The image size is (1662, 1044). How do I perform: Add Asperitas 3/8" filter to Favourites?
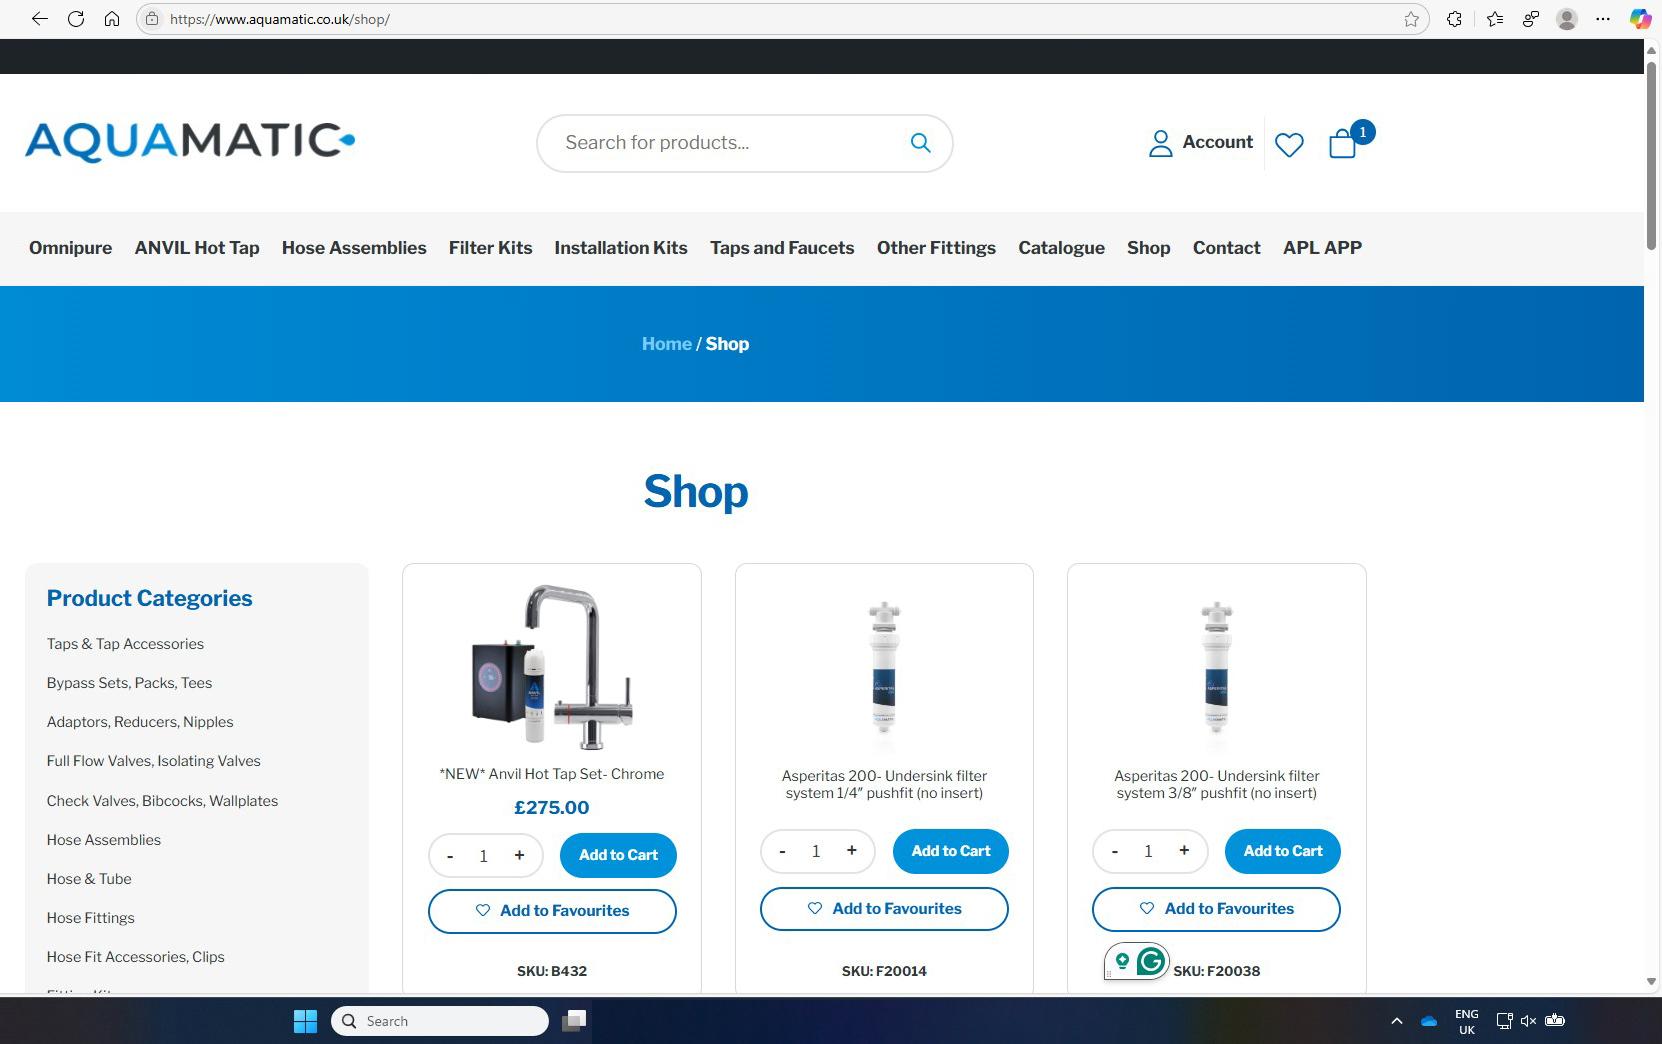[1216, 909]
